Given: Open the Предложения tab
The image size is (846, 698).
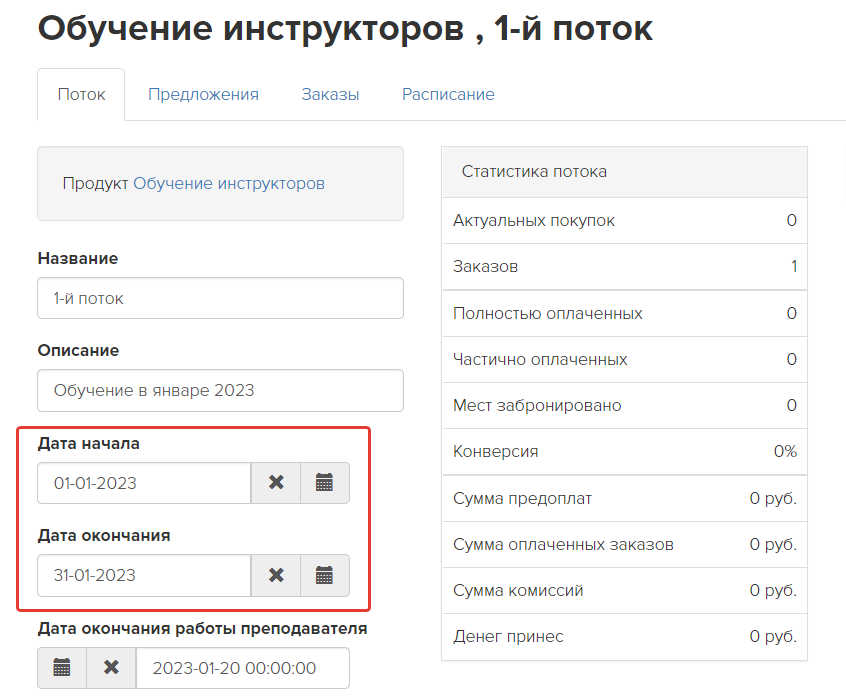Looking at the screenshot, I should 203,94.
